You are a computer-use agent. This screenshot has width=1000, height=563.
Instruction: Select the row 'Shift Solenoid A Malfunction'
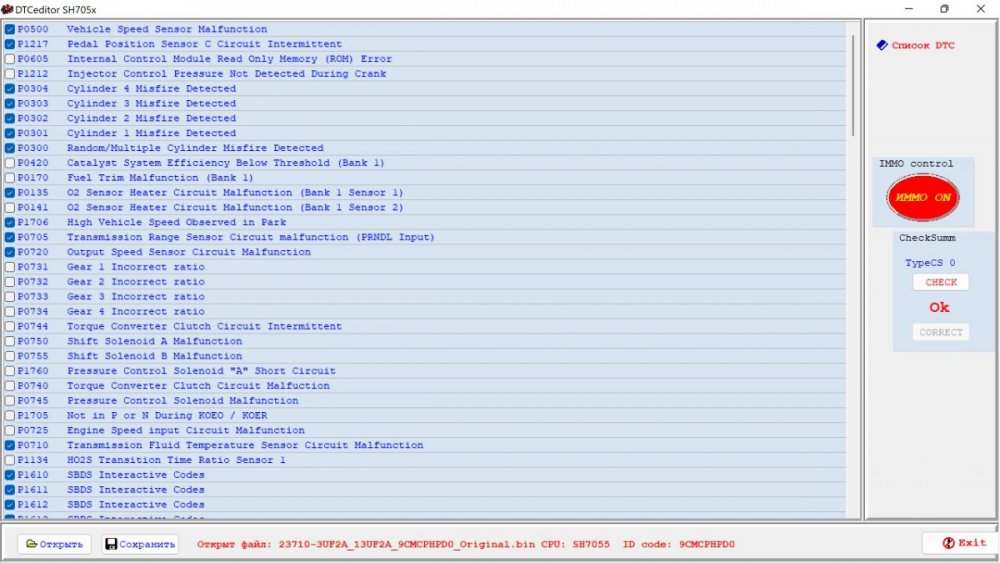click(x=424, y=341)
